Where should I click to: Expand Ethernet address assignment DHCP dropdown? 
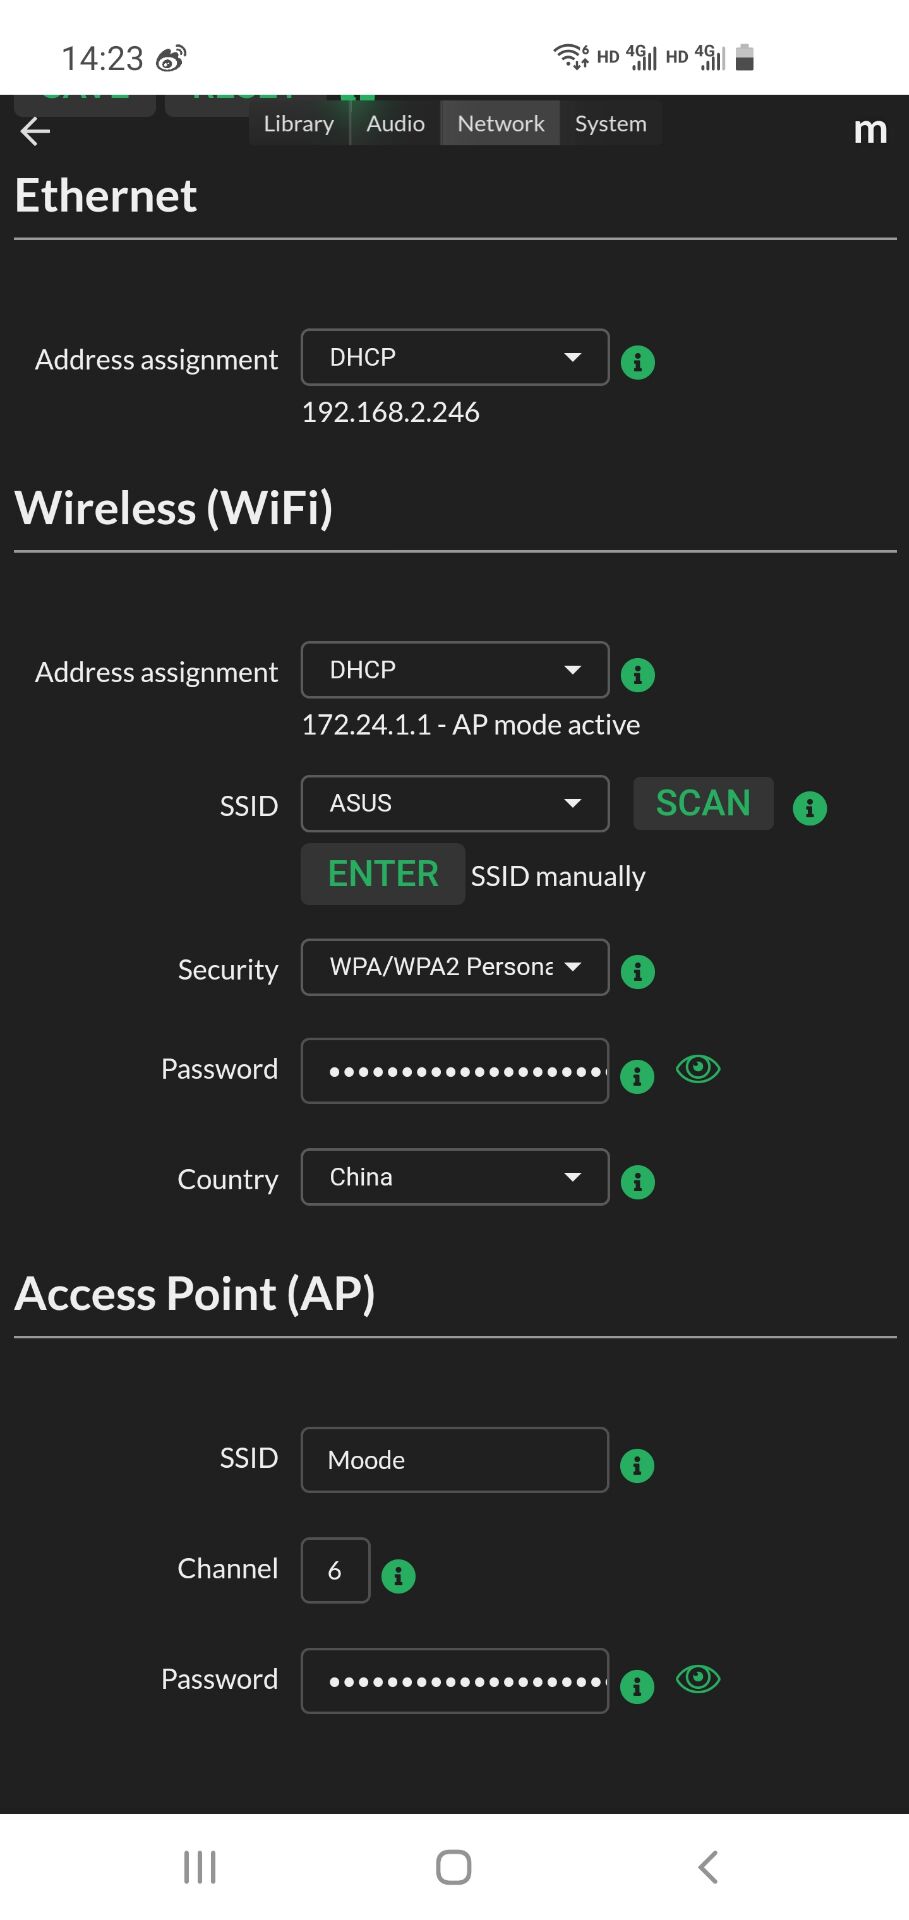(455, 357)
